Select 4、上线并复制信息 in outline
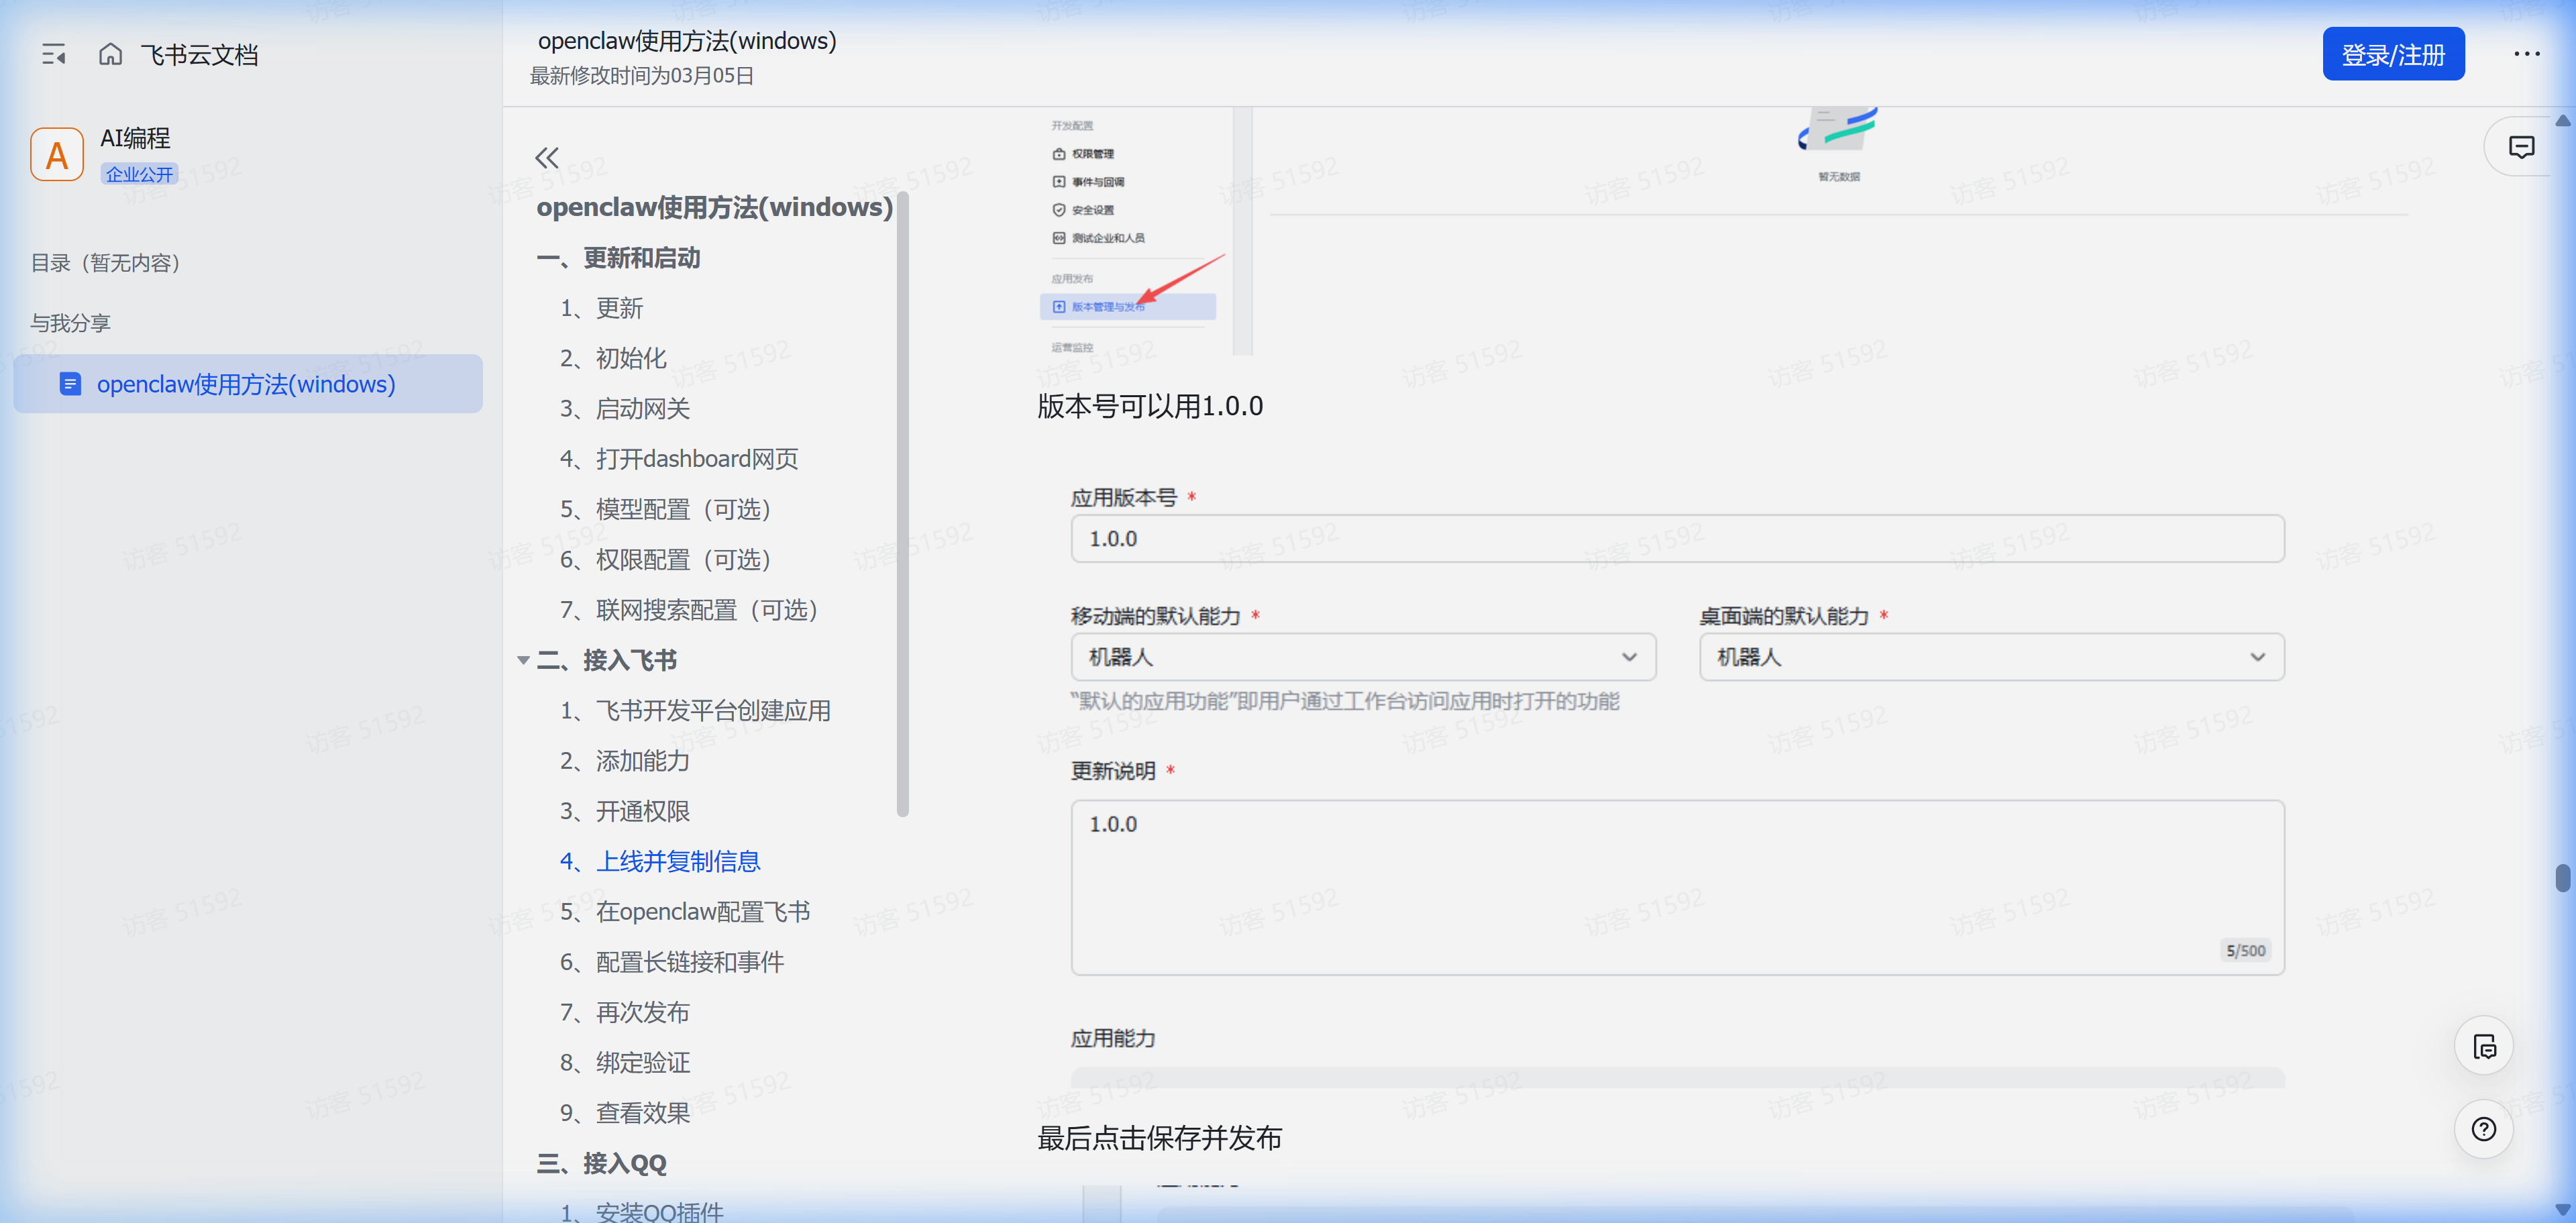 (x=660, y=861)
